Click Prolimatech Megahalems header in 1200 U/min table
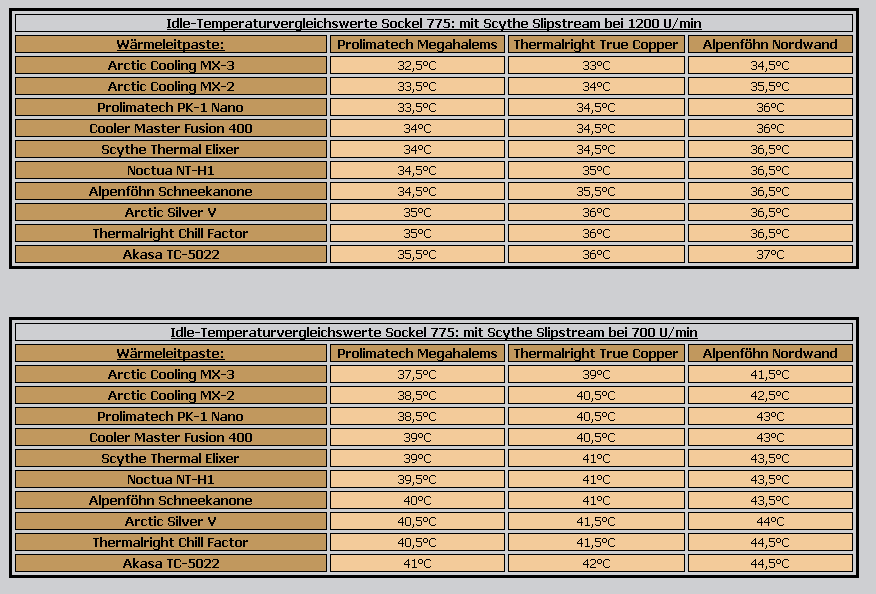The image size is (876, 594). point(417,44)
